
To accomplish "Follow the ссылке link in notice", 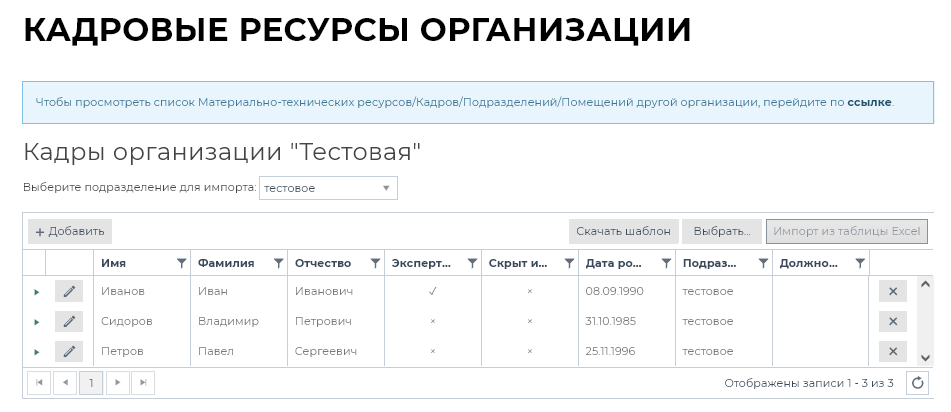I will 868,102.
